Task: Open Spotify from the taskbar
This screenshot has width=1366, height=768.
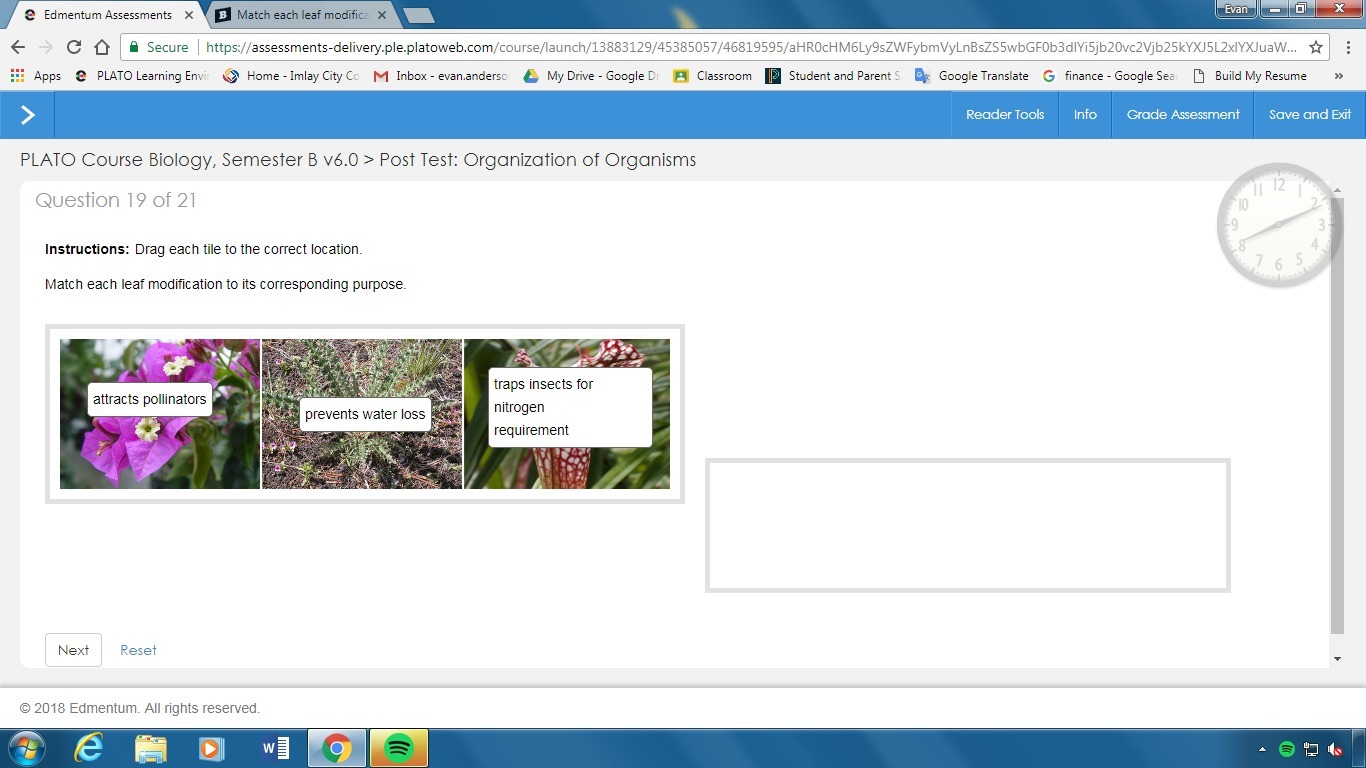Action: coord(399,748)
